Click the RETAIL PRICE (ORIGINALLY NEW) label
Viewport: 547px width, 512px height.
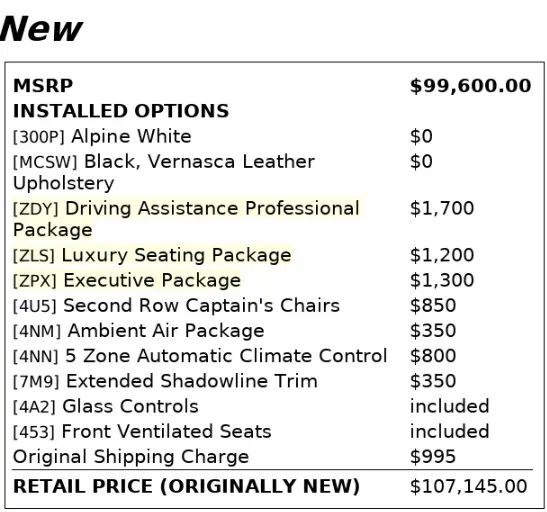(186, 487)
